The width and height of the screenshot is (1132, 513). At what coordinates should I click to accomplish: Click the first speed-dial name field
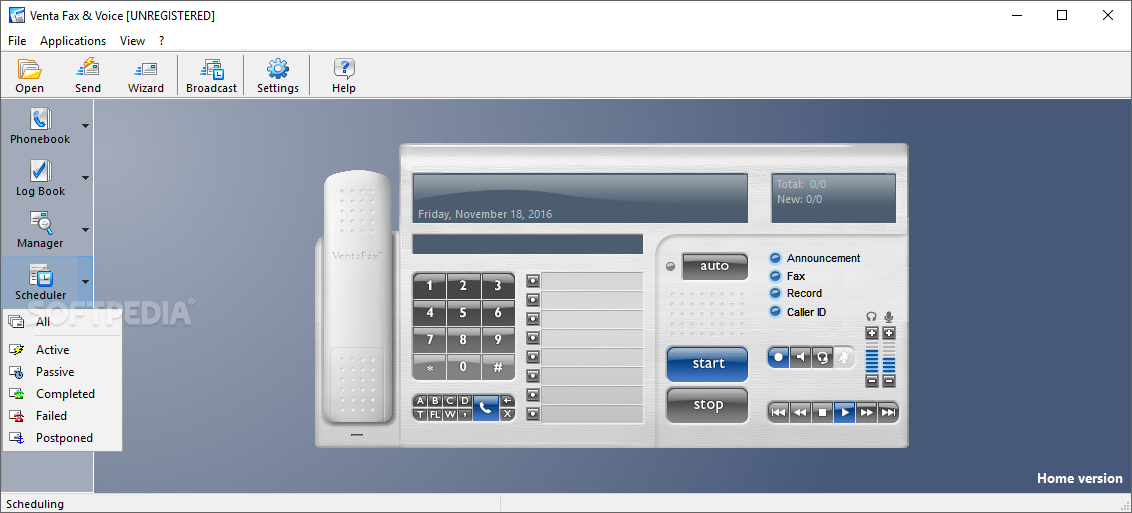[x=592, y=281]
